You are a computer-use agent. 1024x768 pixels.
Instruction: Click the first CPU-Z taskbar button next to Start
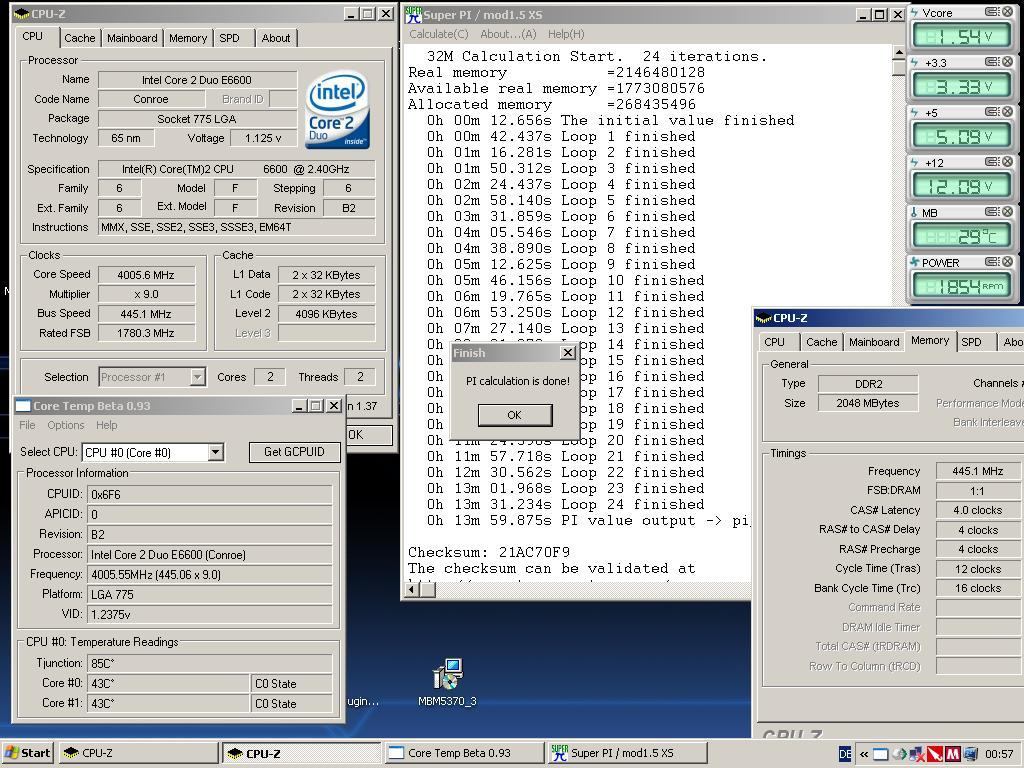pyautogui.click(x=138, y=753)
